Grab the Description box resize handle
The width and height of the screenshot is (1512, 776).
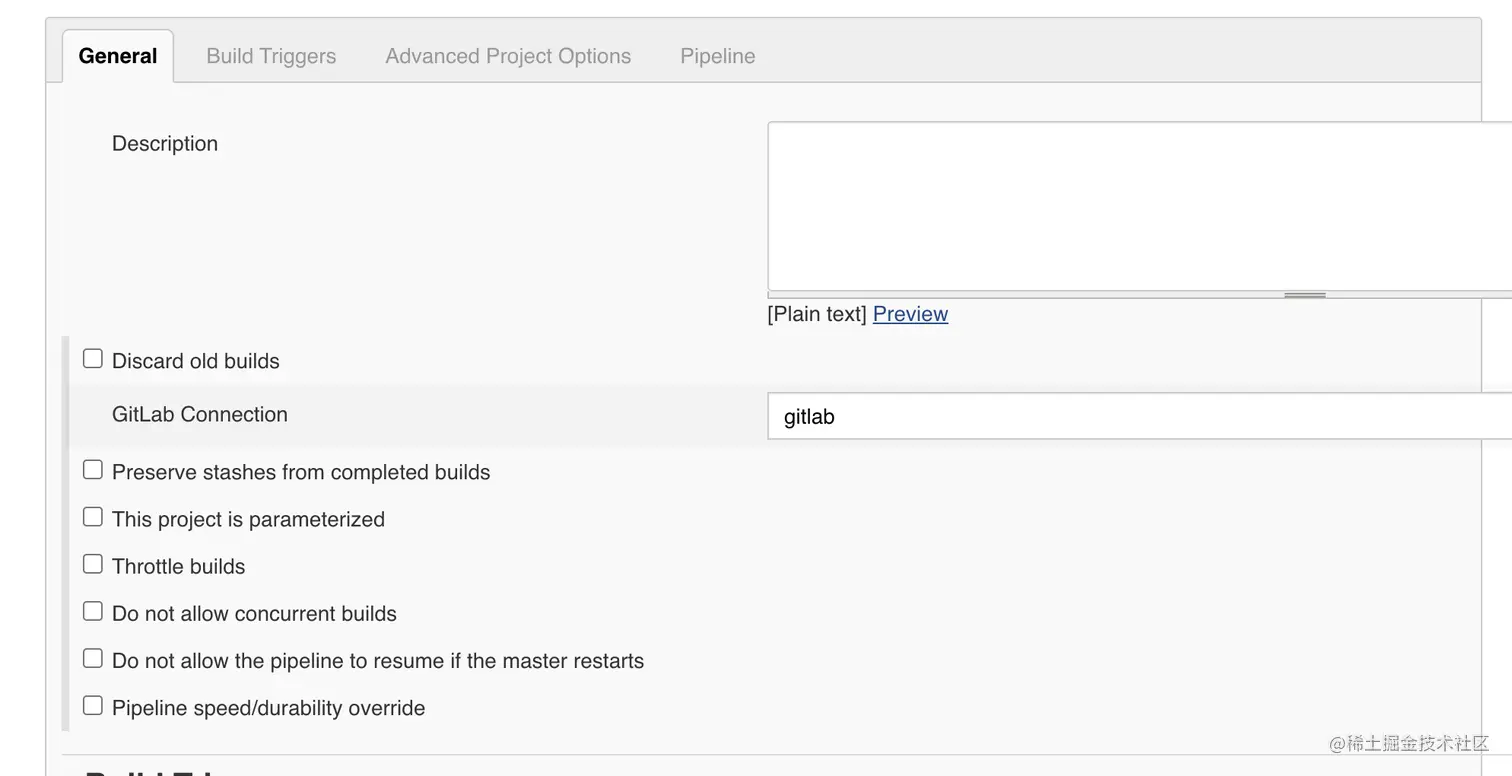pos(1304,295)
